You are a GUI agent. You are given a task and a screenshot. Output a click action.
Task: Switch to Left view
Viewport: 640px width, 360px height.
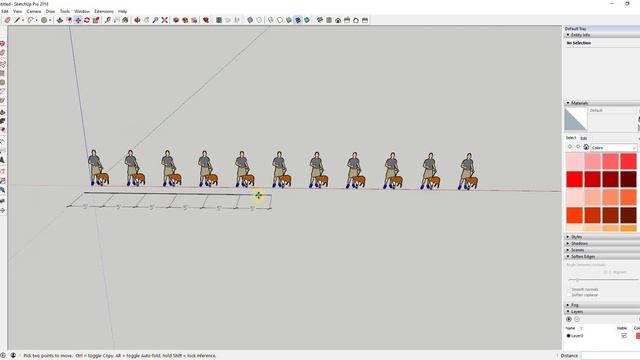point(365,20)
